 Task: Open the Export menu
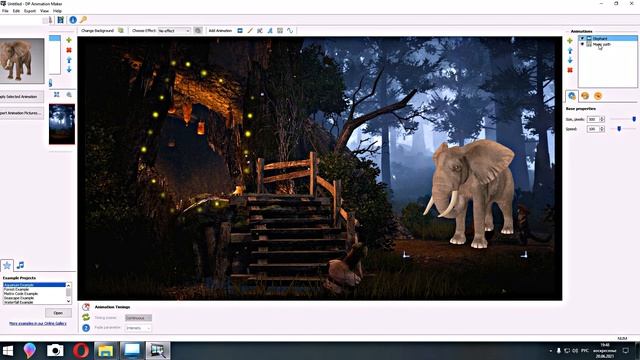[30, 11]
